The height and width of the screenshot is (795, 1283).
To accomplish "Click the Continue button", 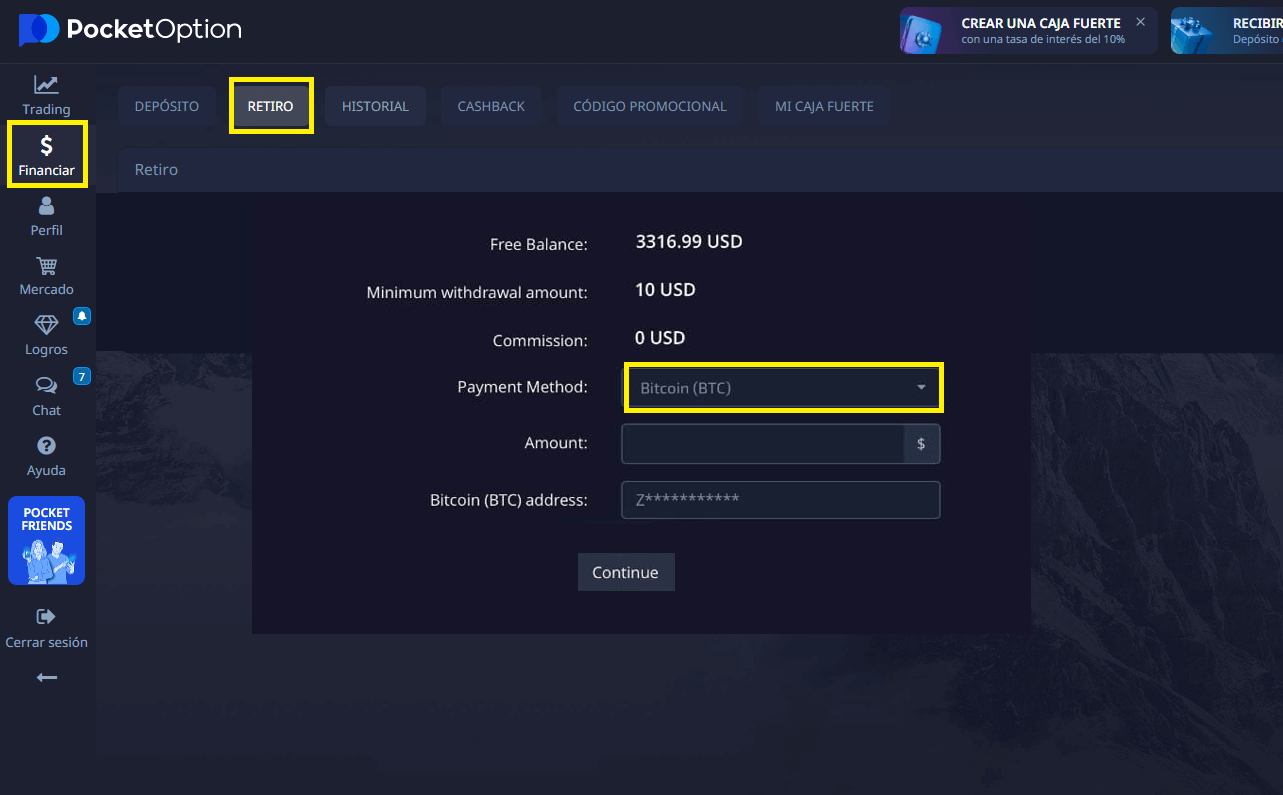I will [x=626, y=572].
